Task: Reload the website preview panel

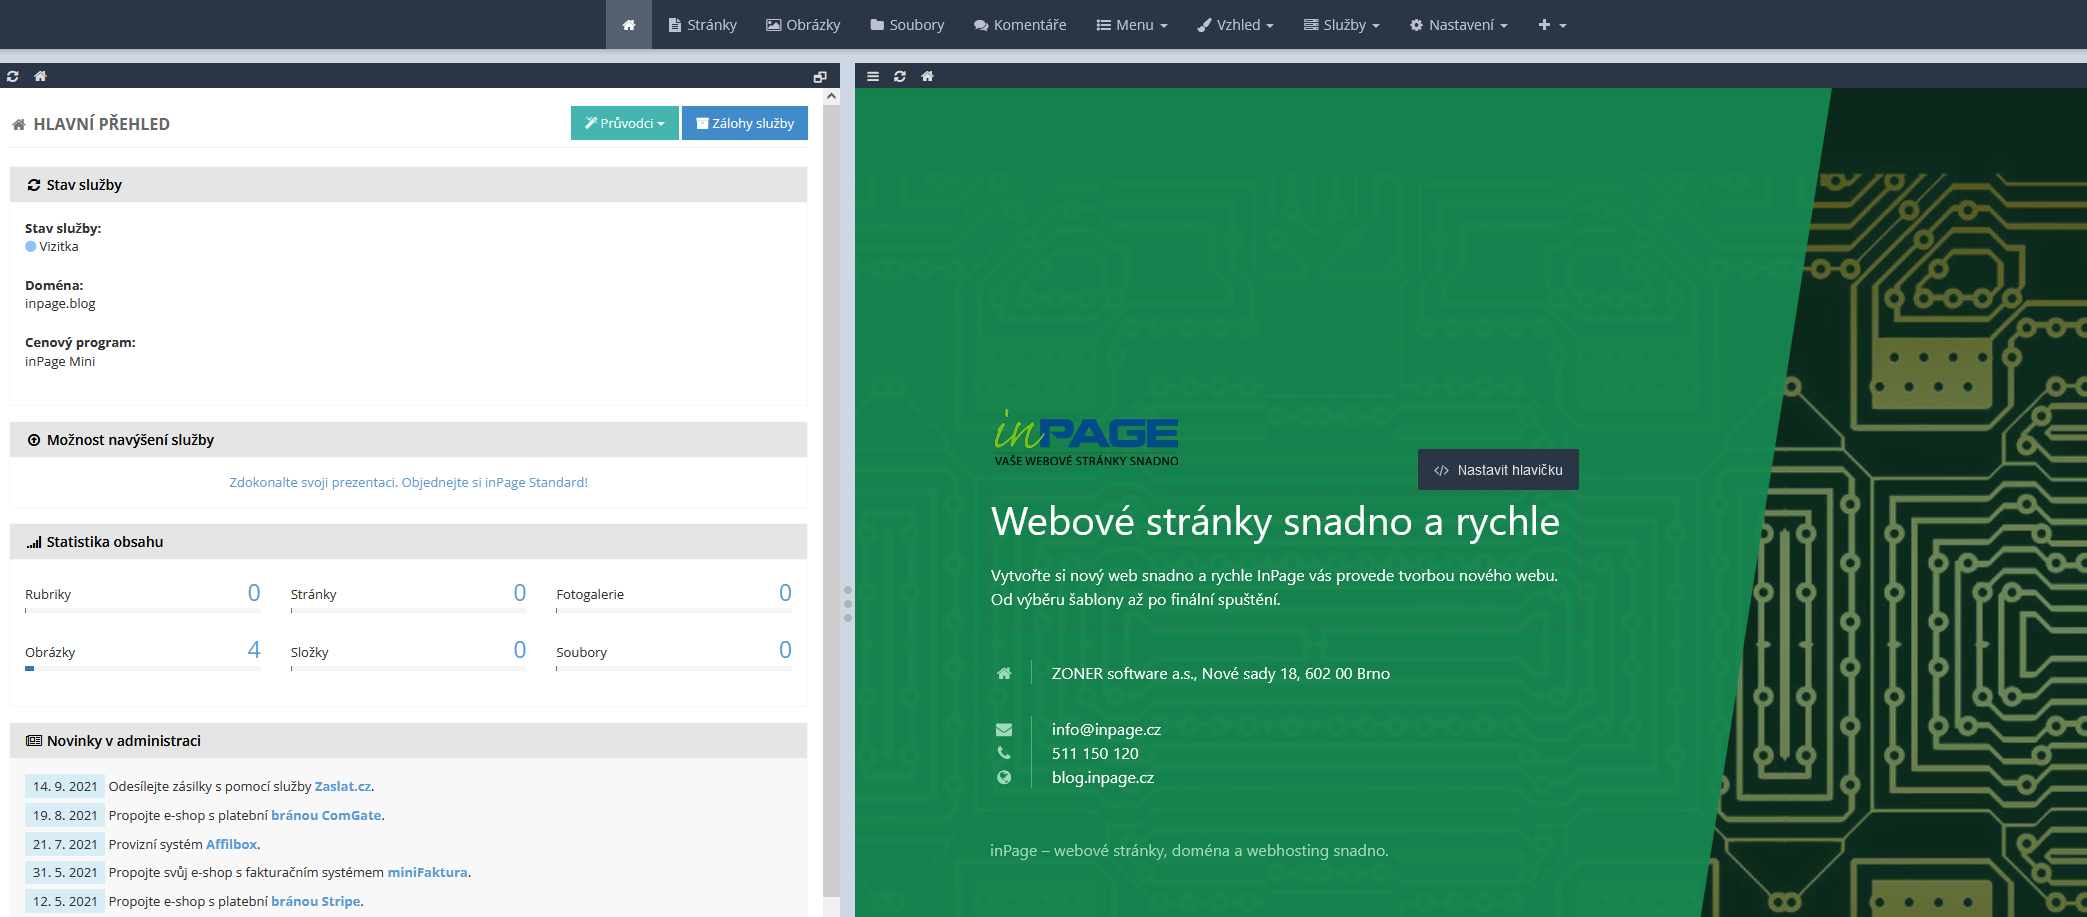Action: point(900,76)
